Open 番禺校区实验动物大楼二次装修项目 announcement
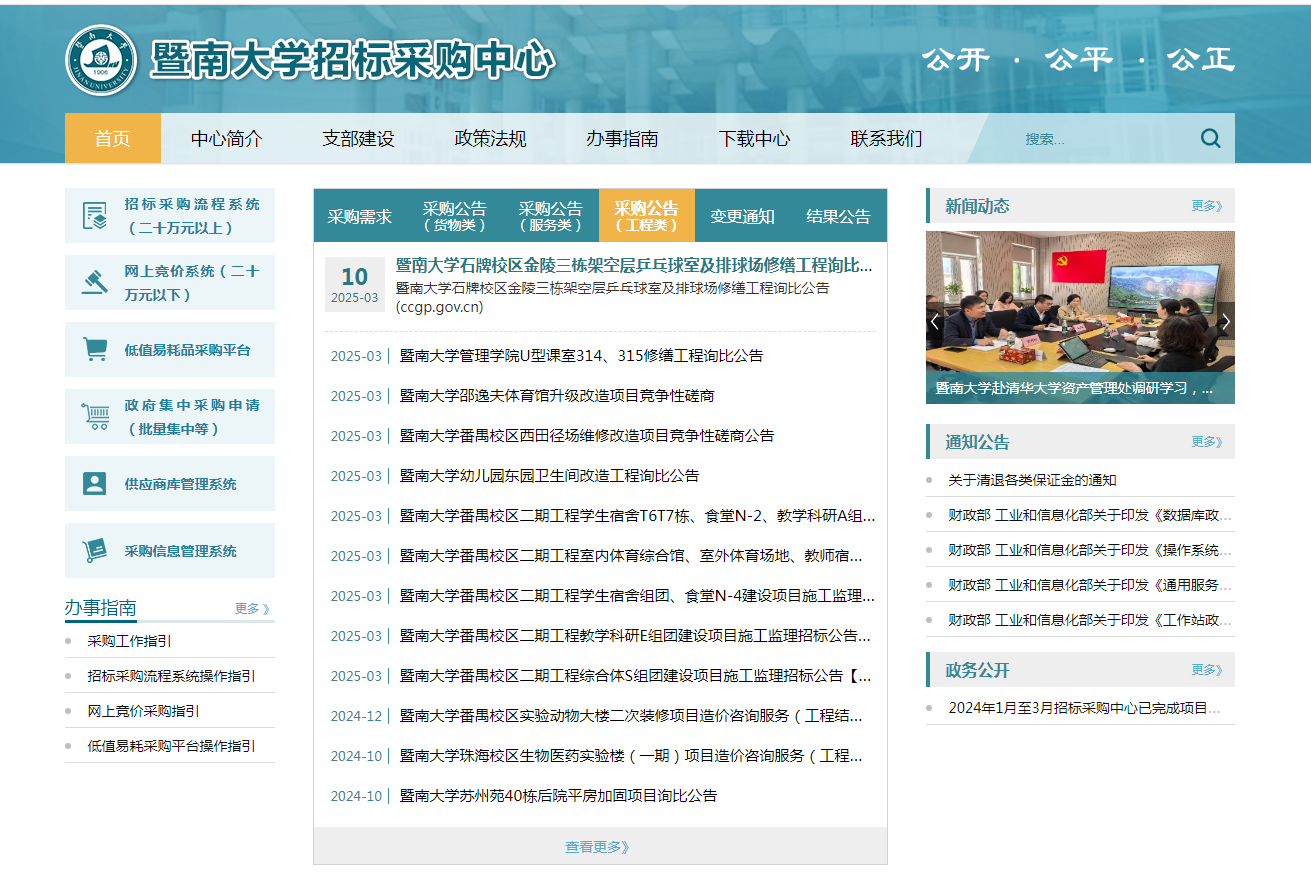 coord(631,715)
